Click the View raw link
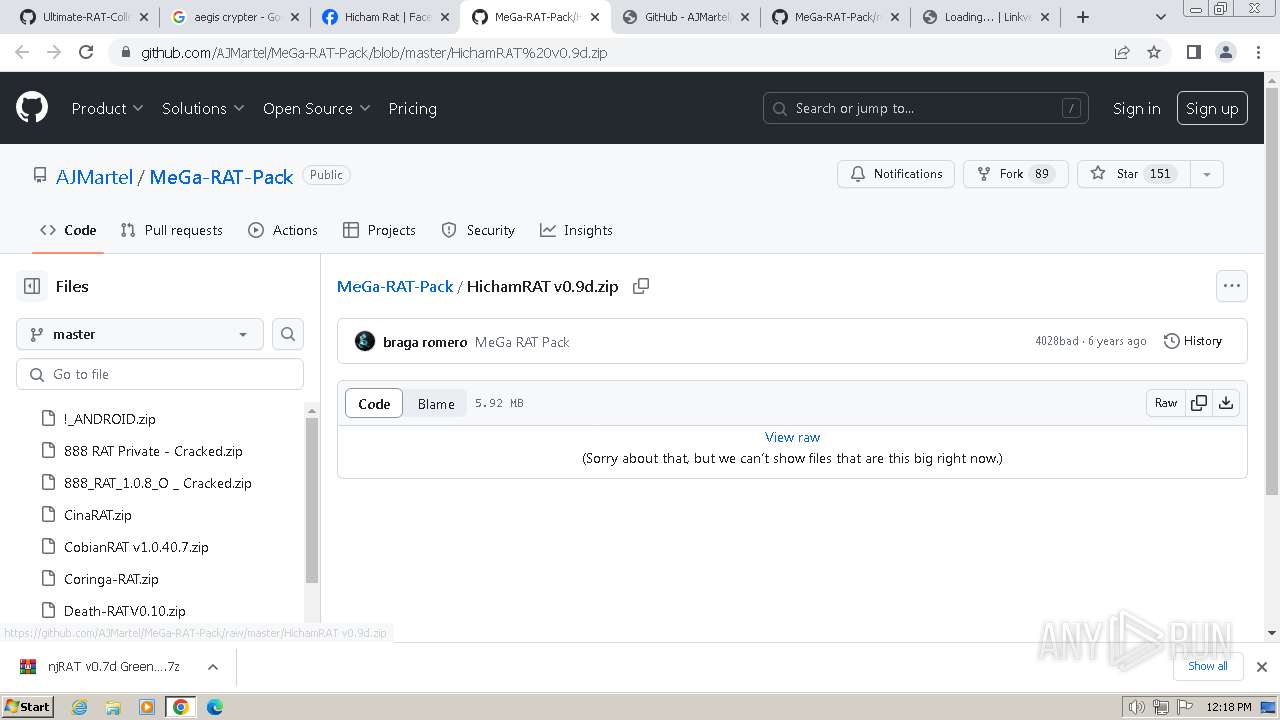1280x720 pixels. (x=792, y=437)
